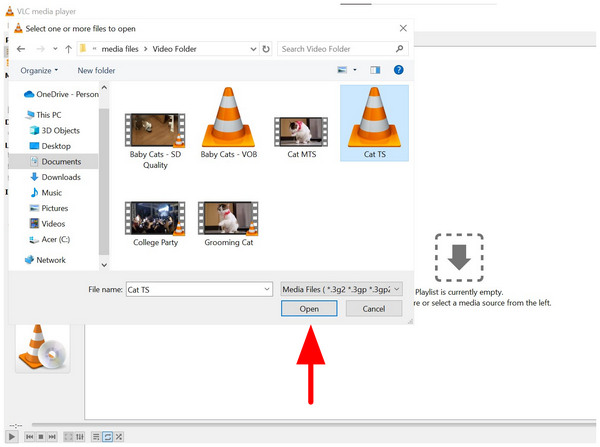Click sidebar scrollbar down arrow

[104, 265]
